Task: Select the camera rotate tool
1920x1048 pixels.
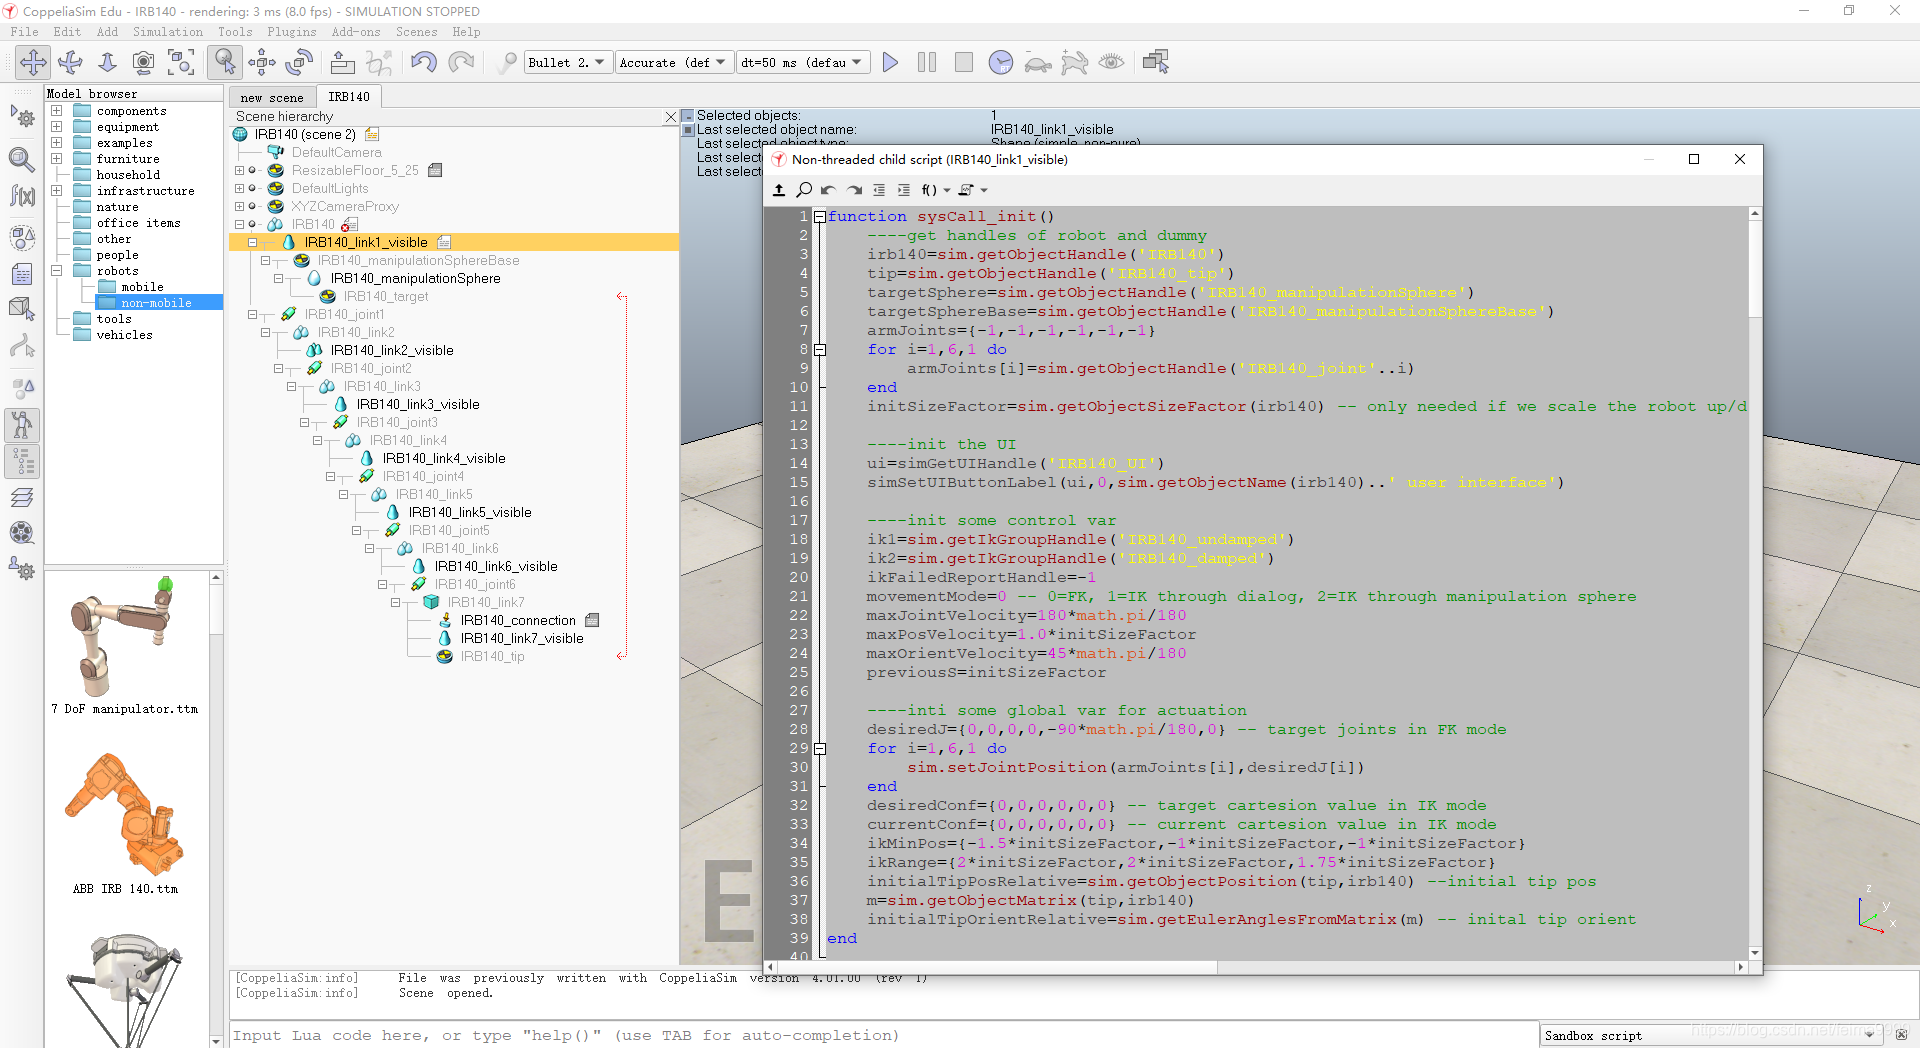Action: (x=70, y=62)
